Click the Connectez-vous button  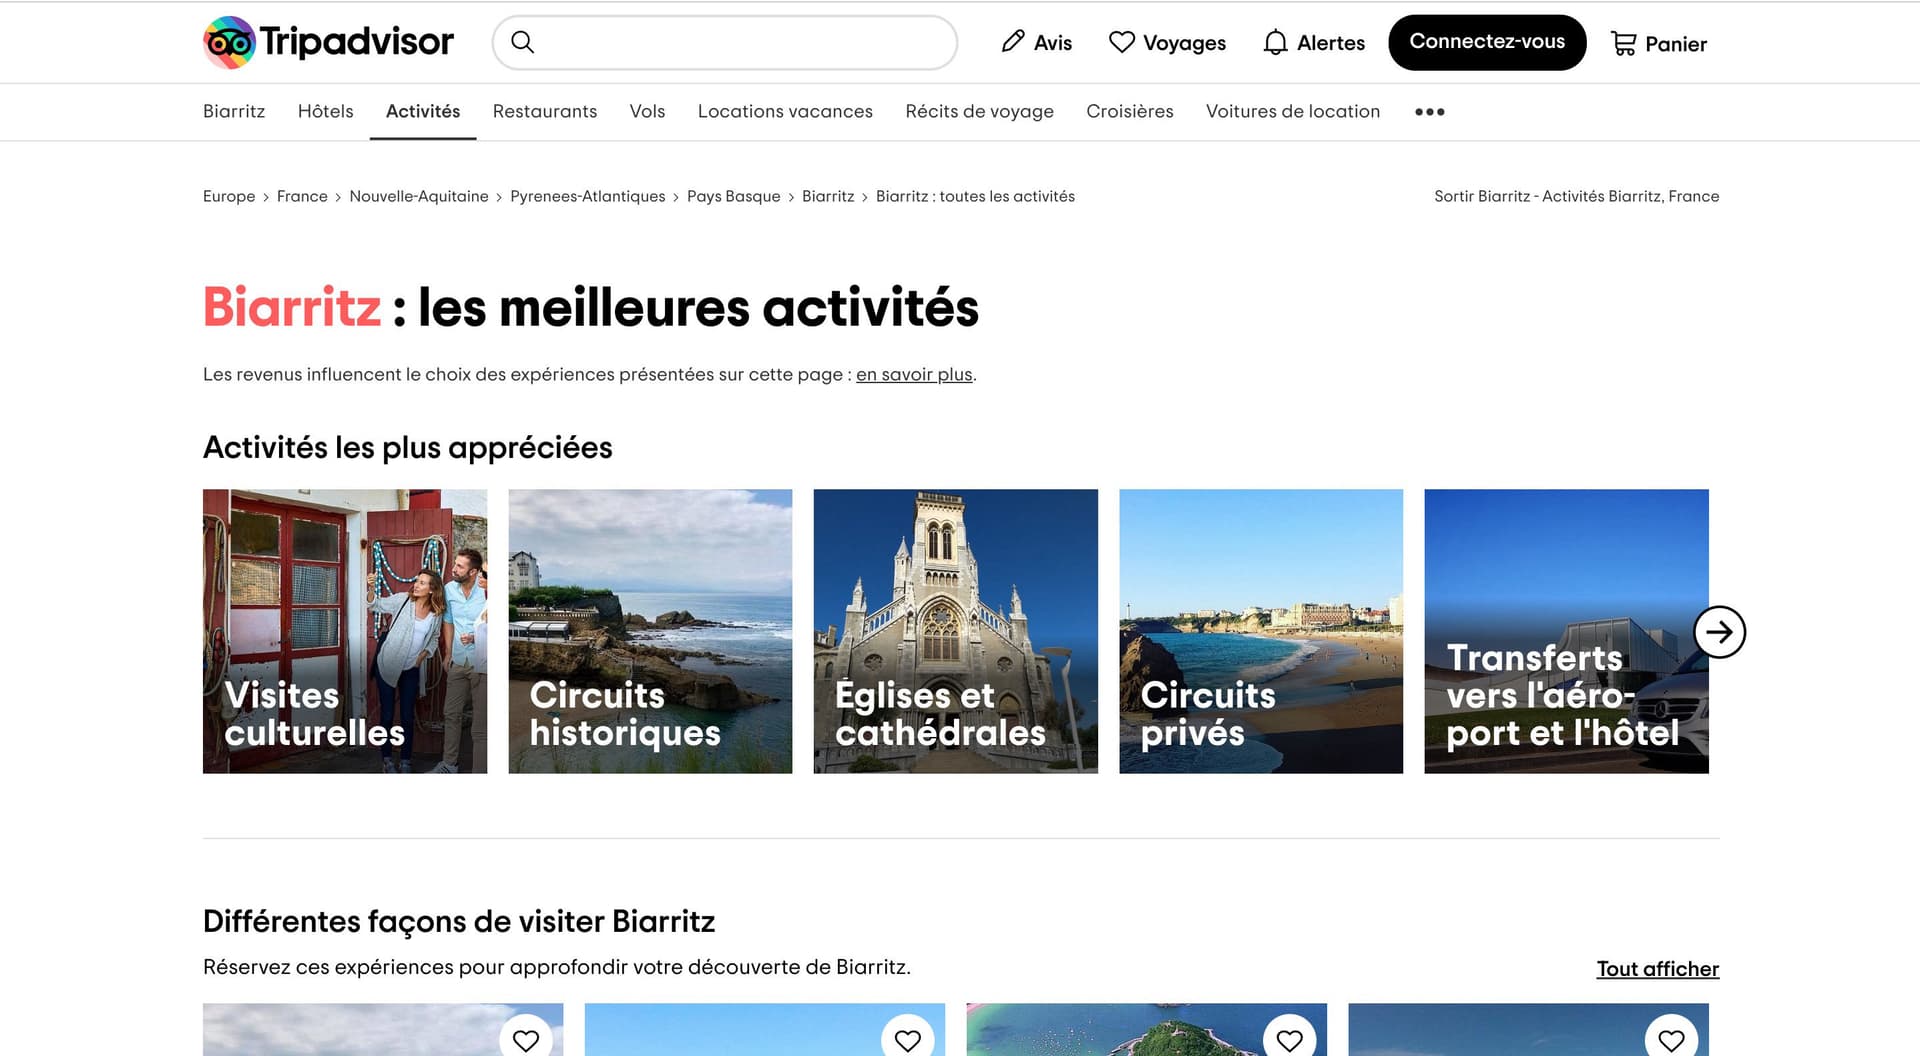tap(1486, 42)
